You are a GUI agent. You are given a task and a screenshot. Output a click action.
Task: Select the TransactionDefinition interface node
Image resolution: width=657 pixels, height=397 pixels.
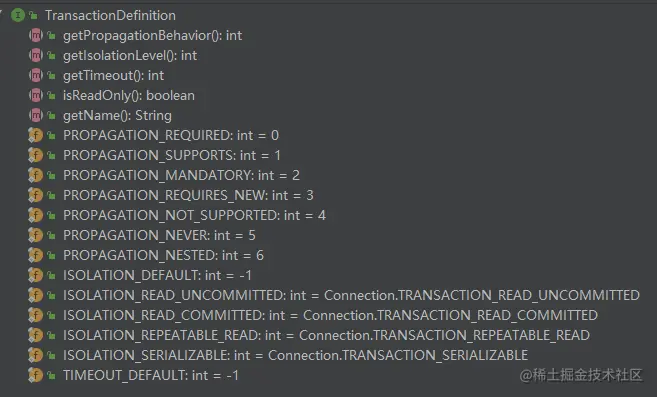tap(111, 16)
